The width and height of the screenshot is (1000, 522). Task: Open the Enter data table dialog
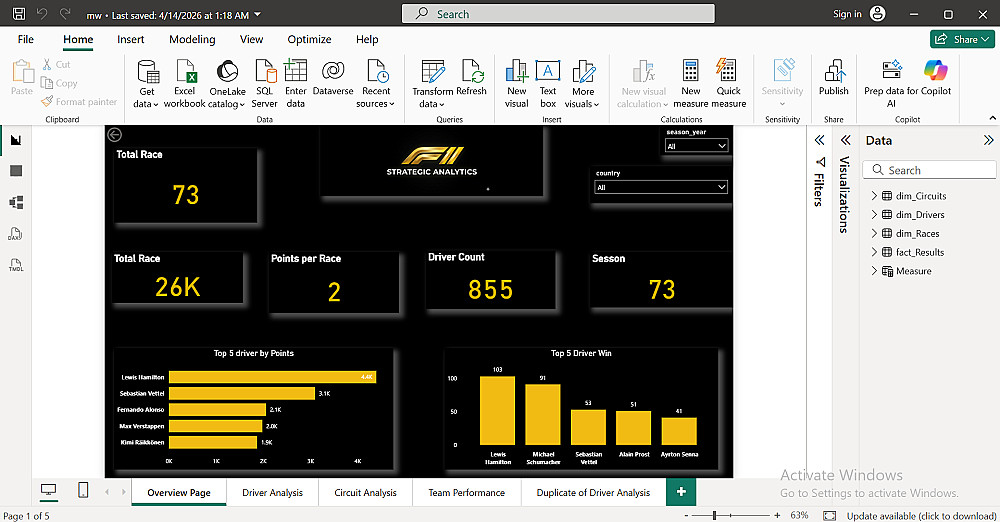pos(295,84)
